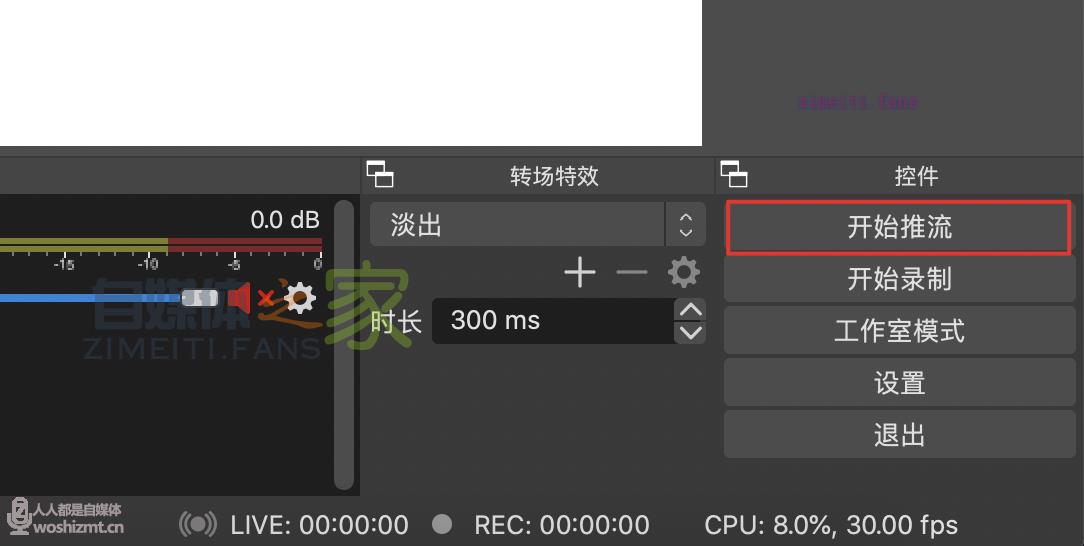The width and height of the screenshot is (1084, 546).
Task: Open 设置 settings
Action: tap(899, 383)
